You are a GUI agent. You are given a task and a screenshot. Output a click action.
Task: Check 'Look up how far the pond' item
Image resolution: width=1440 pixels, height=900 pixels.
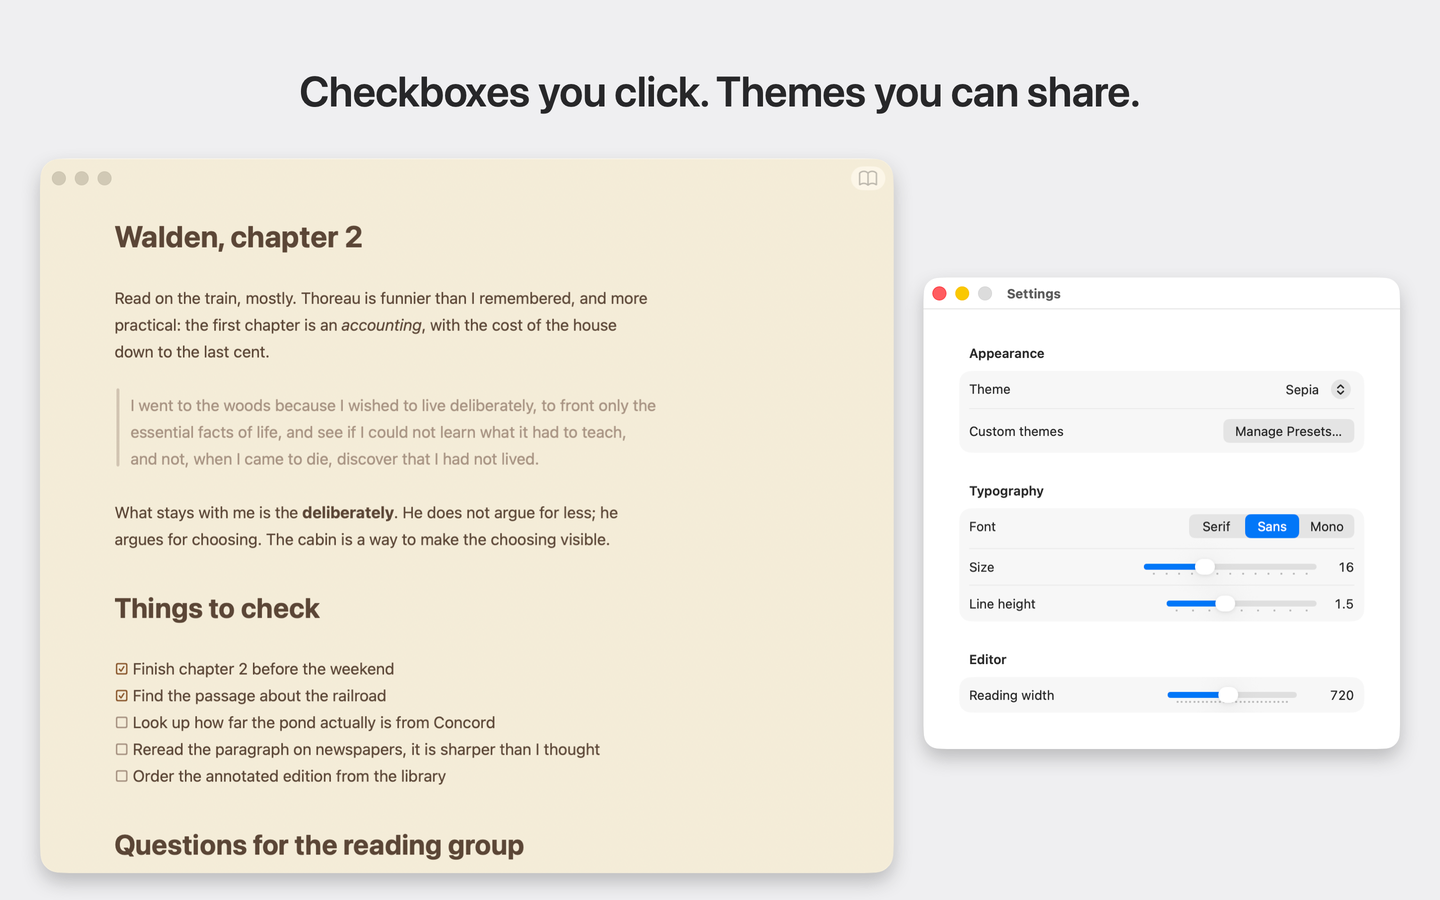[121, 723]
